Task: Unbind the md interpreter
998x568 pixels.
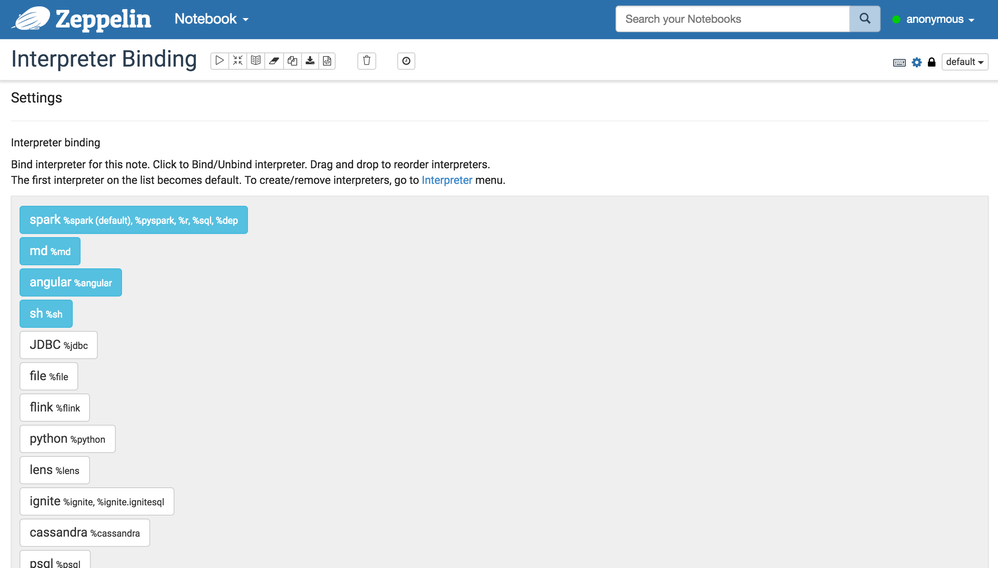Action: point(50,251)
